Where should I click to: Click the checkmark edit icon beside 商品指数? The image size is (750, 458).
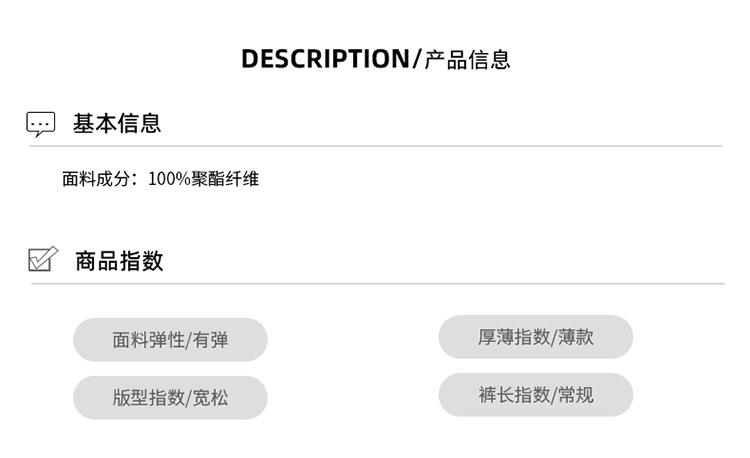click(42, 260)
